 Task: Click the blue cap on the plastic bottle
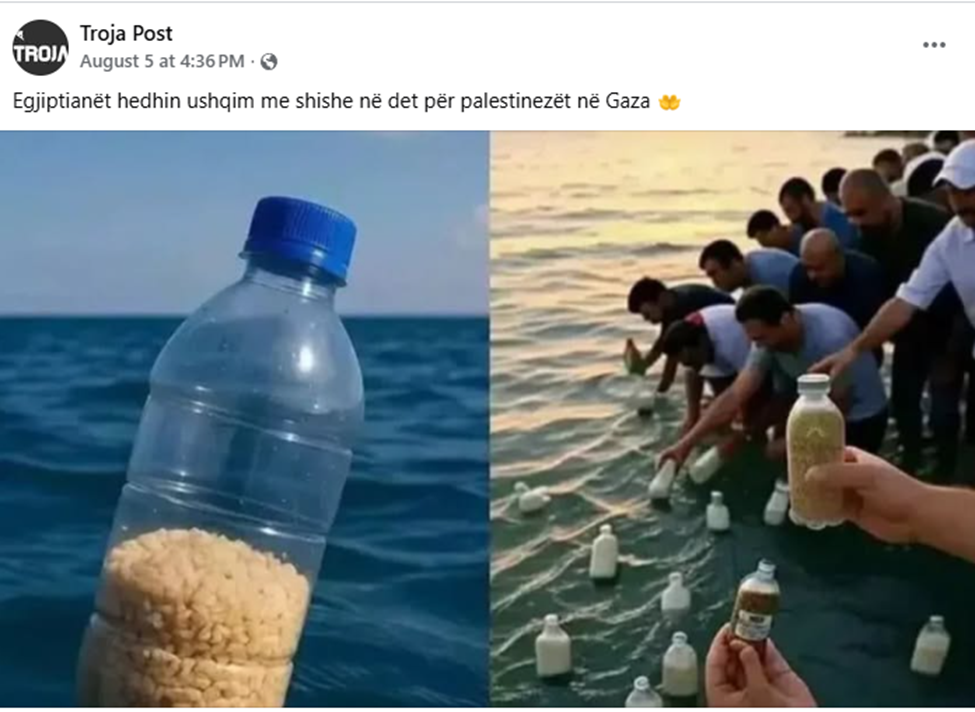click(300, 238)
